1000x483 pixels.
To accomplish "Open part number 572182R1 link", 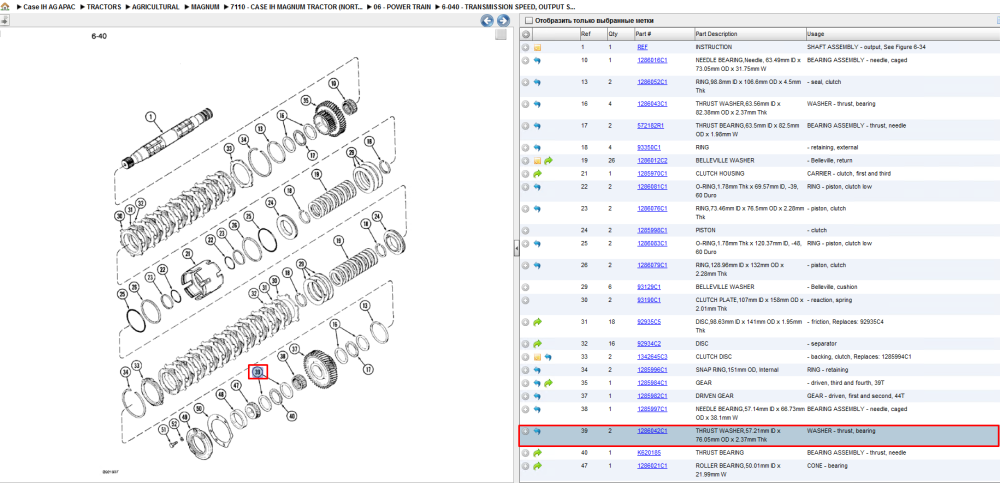I will point(651,126).
